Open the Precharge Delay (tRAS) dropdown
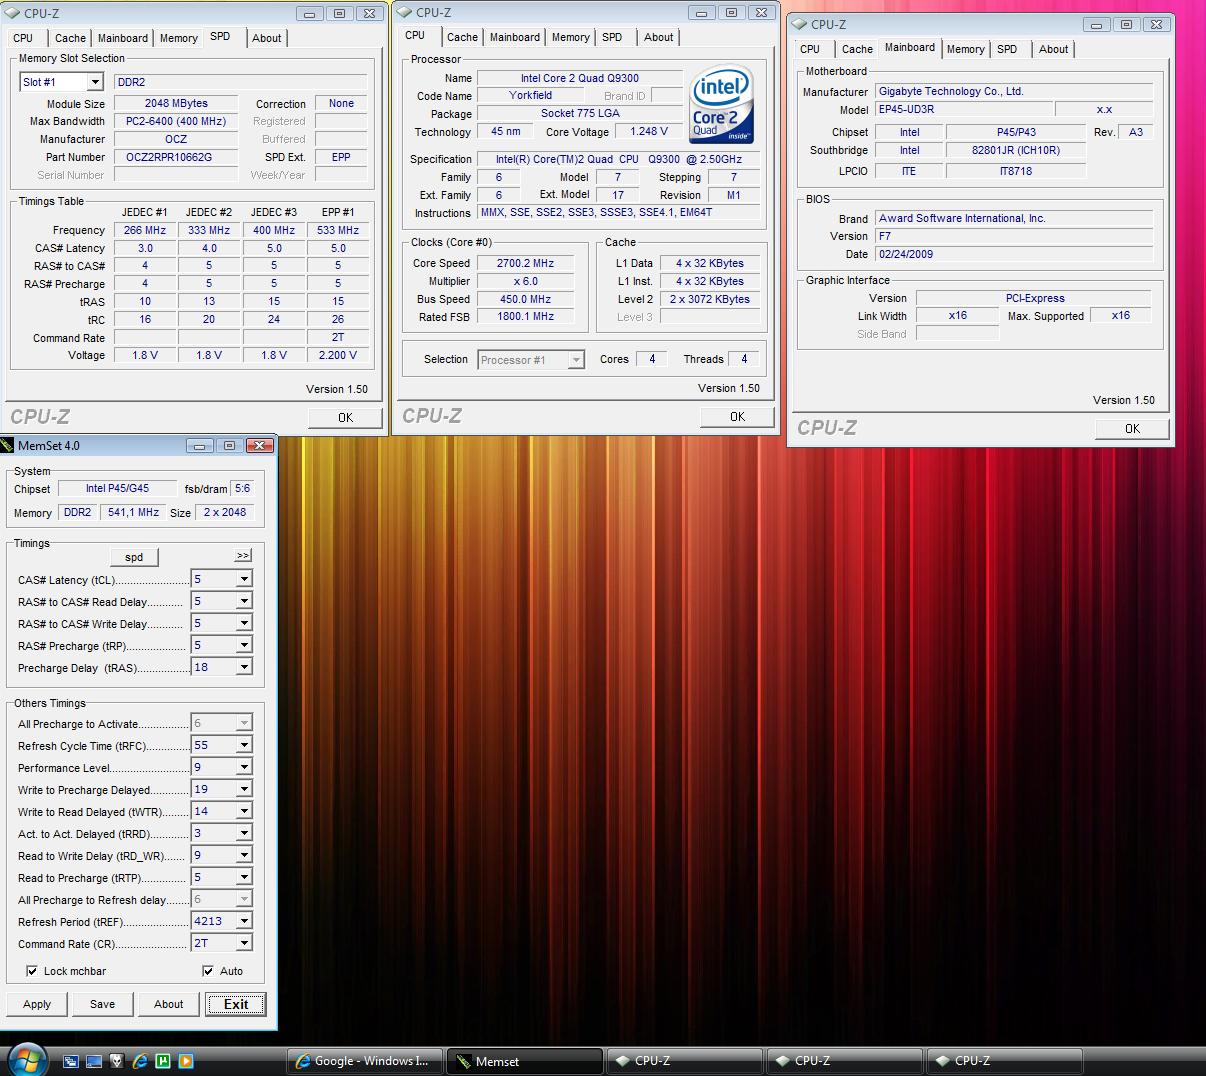Image resolution: width=1206 pixels, height=1076 pixels. [243, 667]
